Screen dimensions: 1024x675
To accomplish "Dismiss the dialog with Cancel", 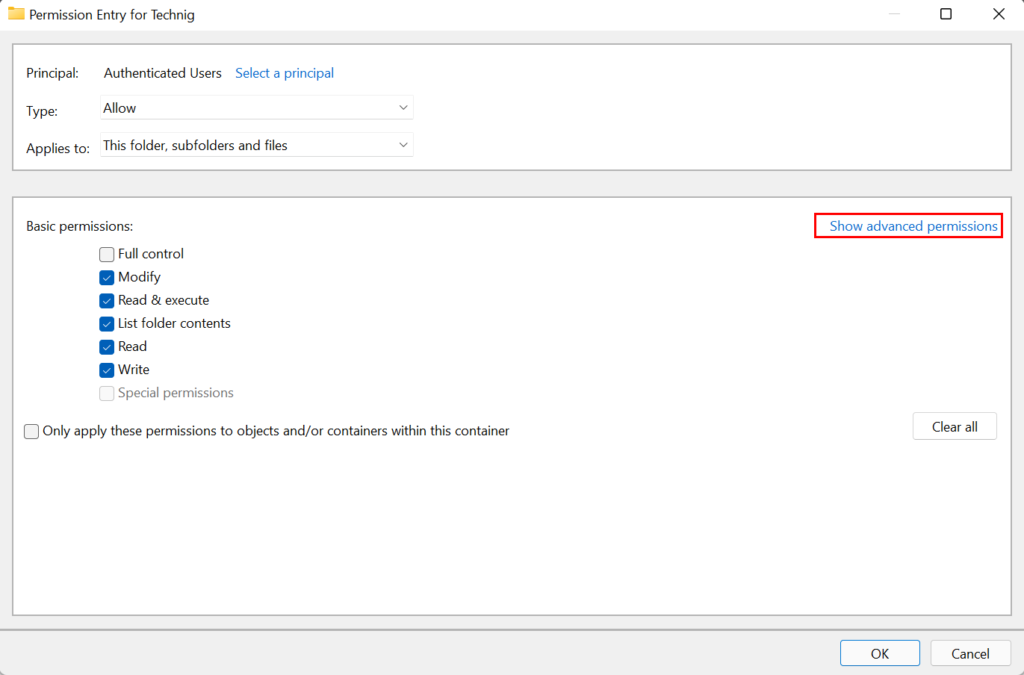I will pos(970,653).
